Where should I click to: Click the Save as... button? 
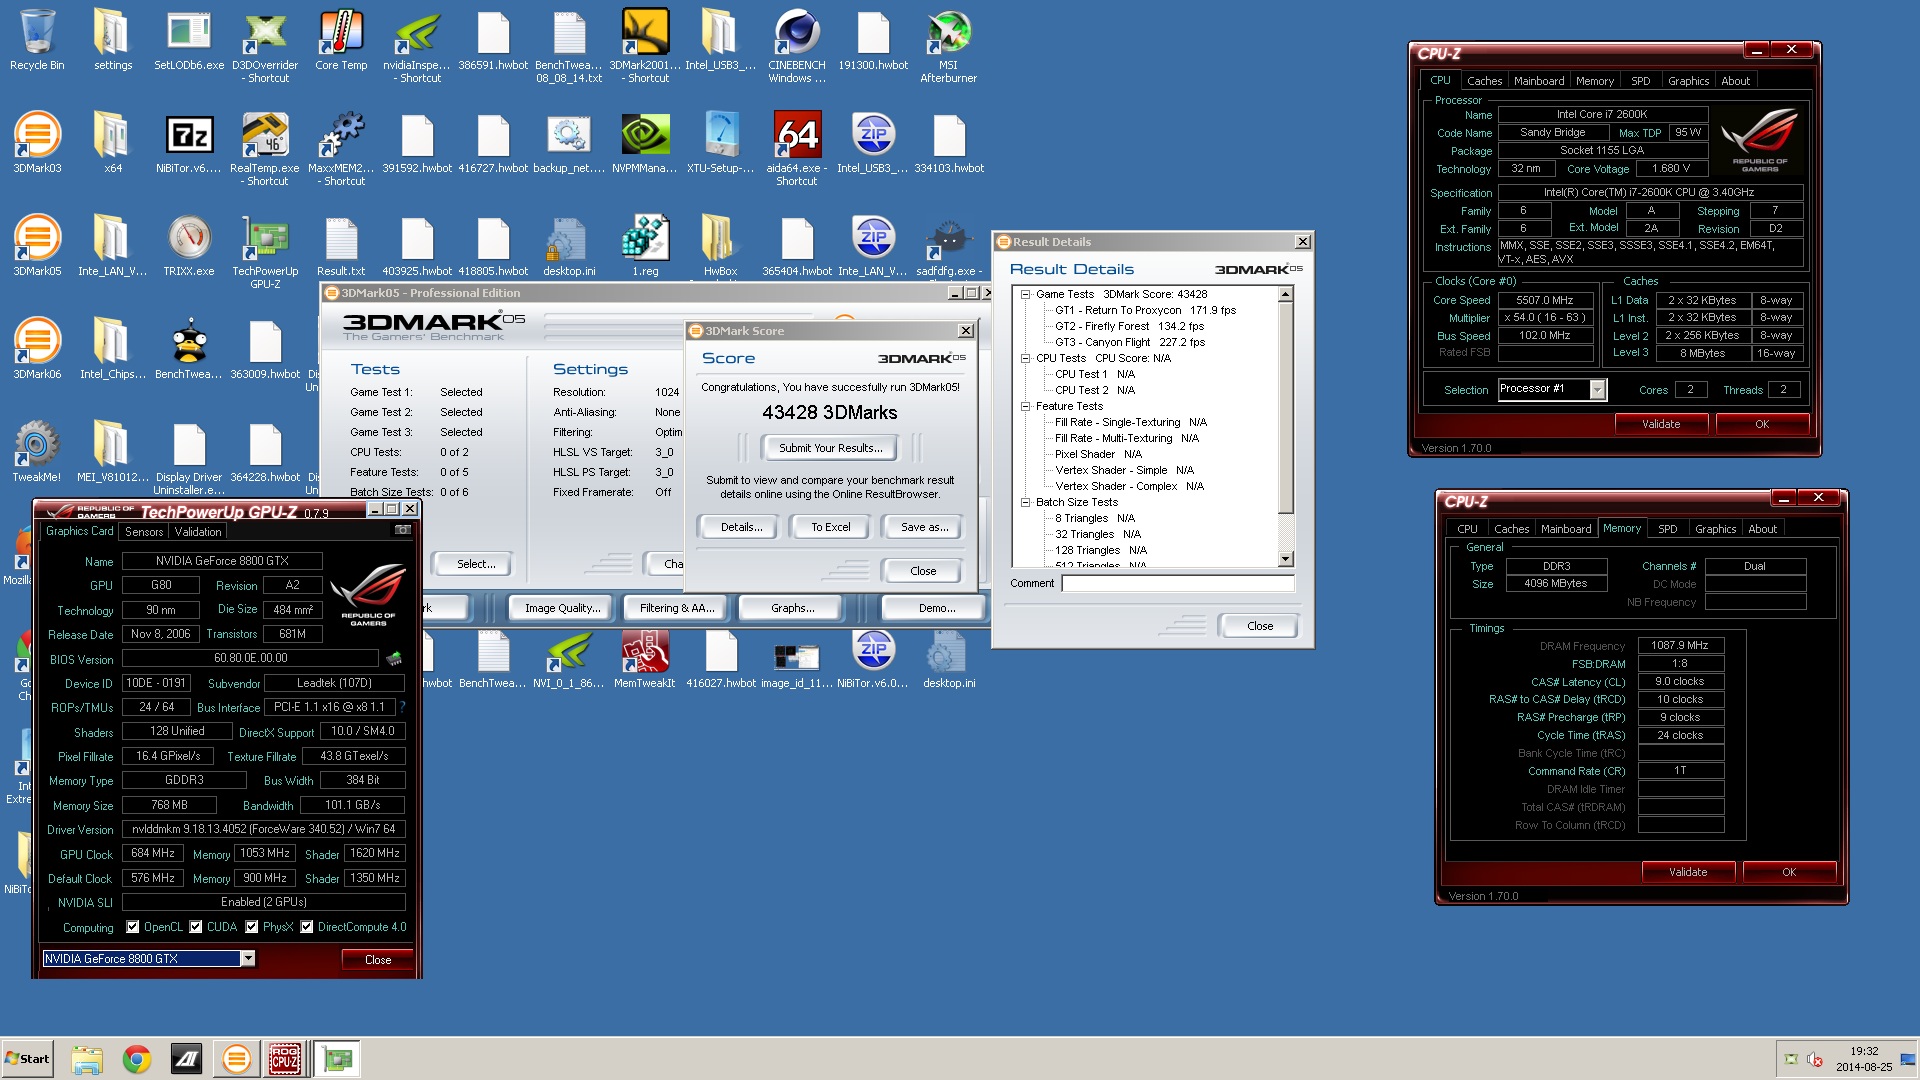924,527
